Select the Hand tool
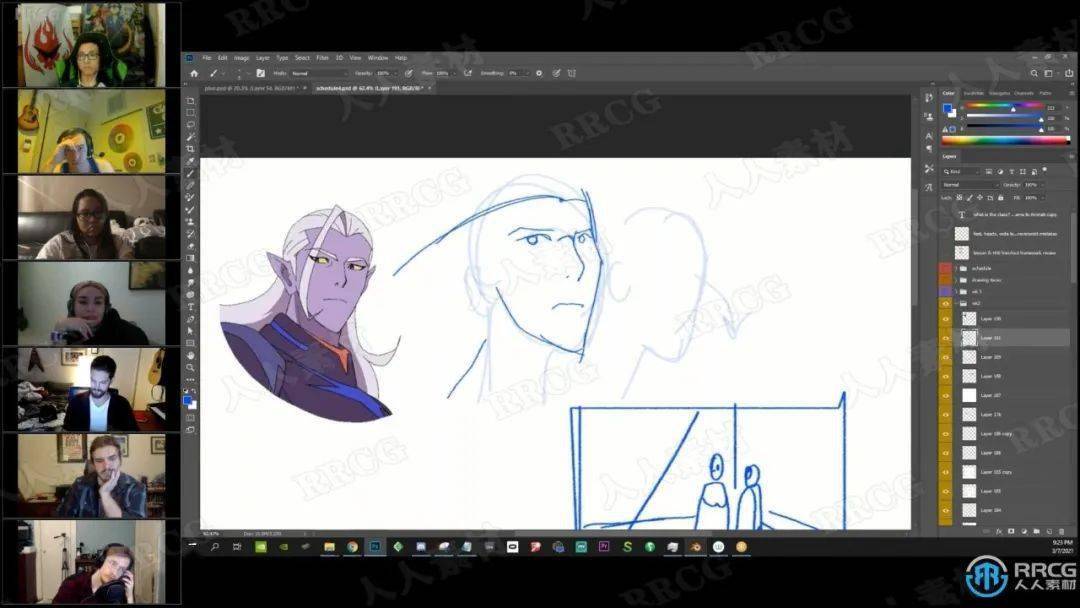 [190, 355]
